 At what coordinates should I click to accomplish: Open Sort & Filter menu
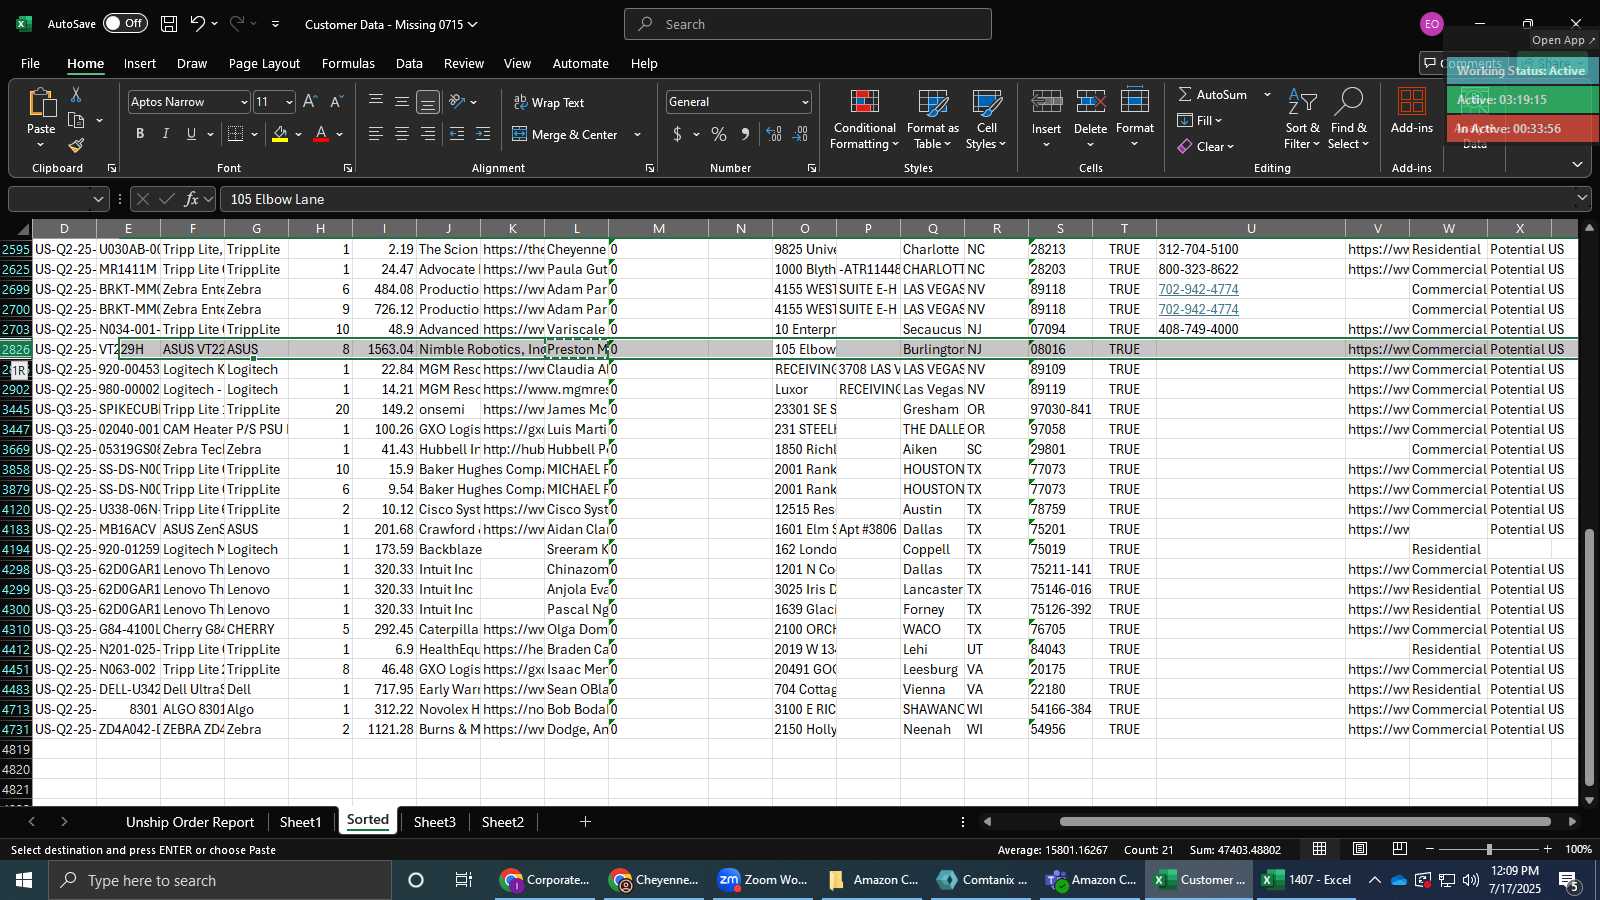point(1302,120)
